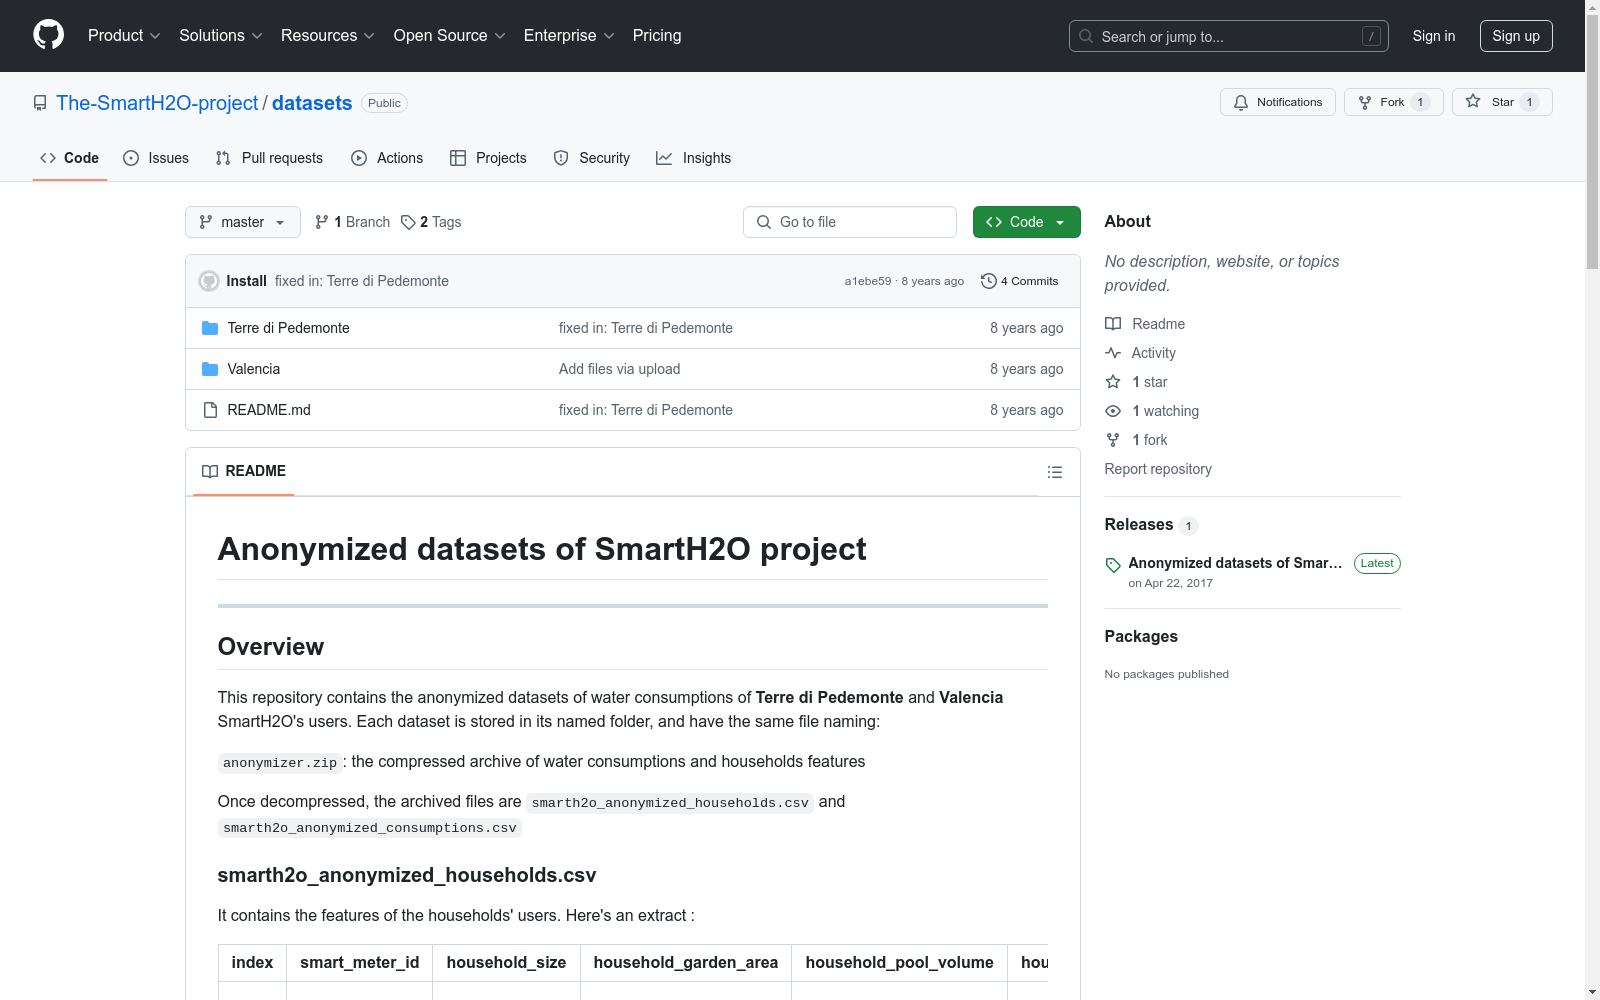This screenshot has width=1600, height=1000.
Task: Expand the Resources menu
Action: (328, 35)
